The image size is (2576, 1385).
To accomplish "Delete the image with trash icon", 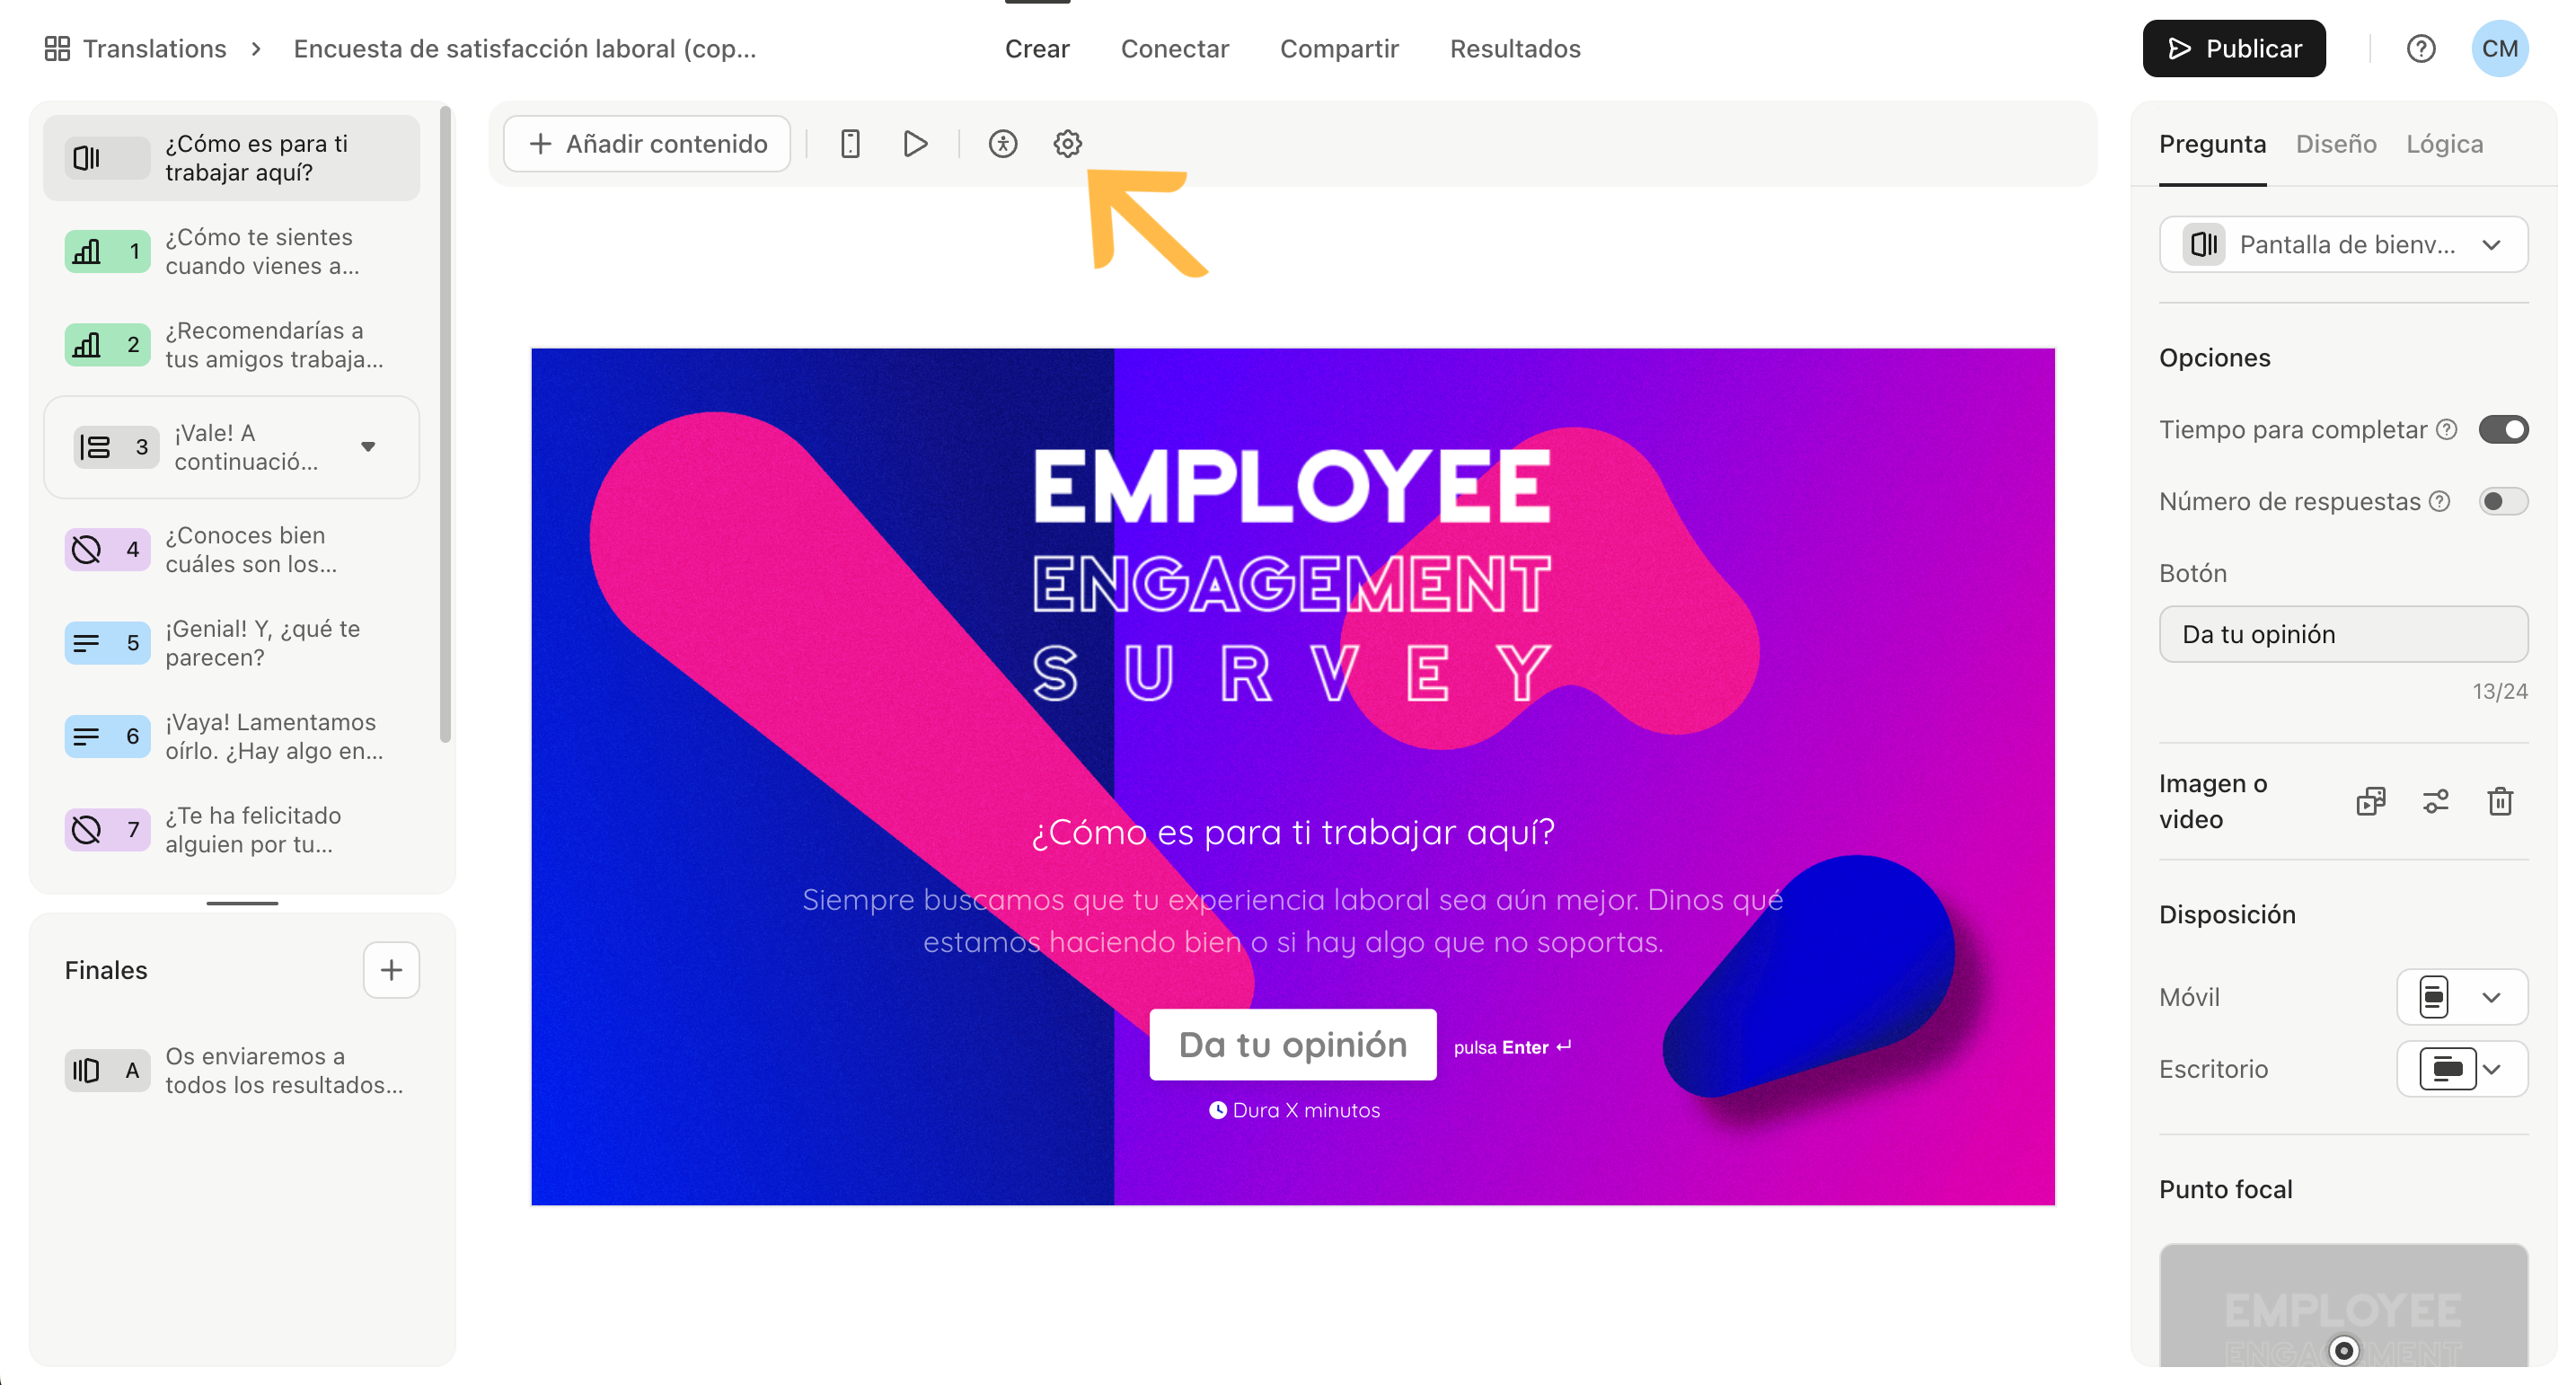I will 2499,801.
